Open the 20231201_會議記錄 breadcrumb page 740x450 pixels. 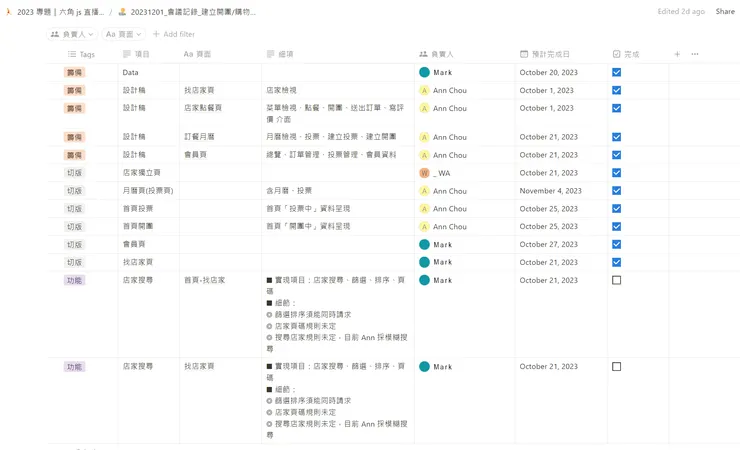193,12
